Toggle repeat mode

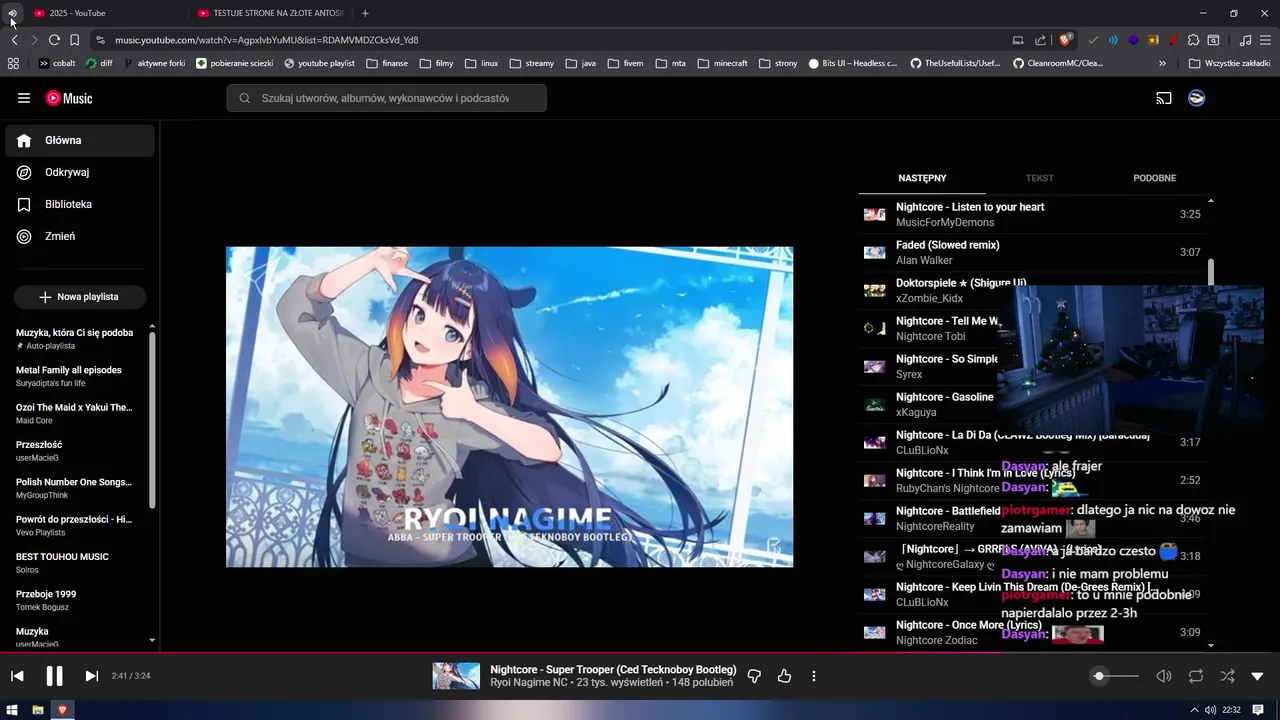coord(1196,676)
